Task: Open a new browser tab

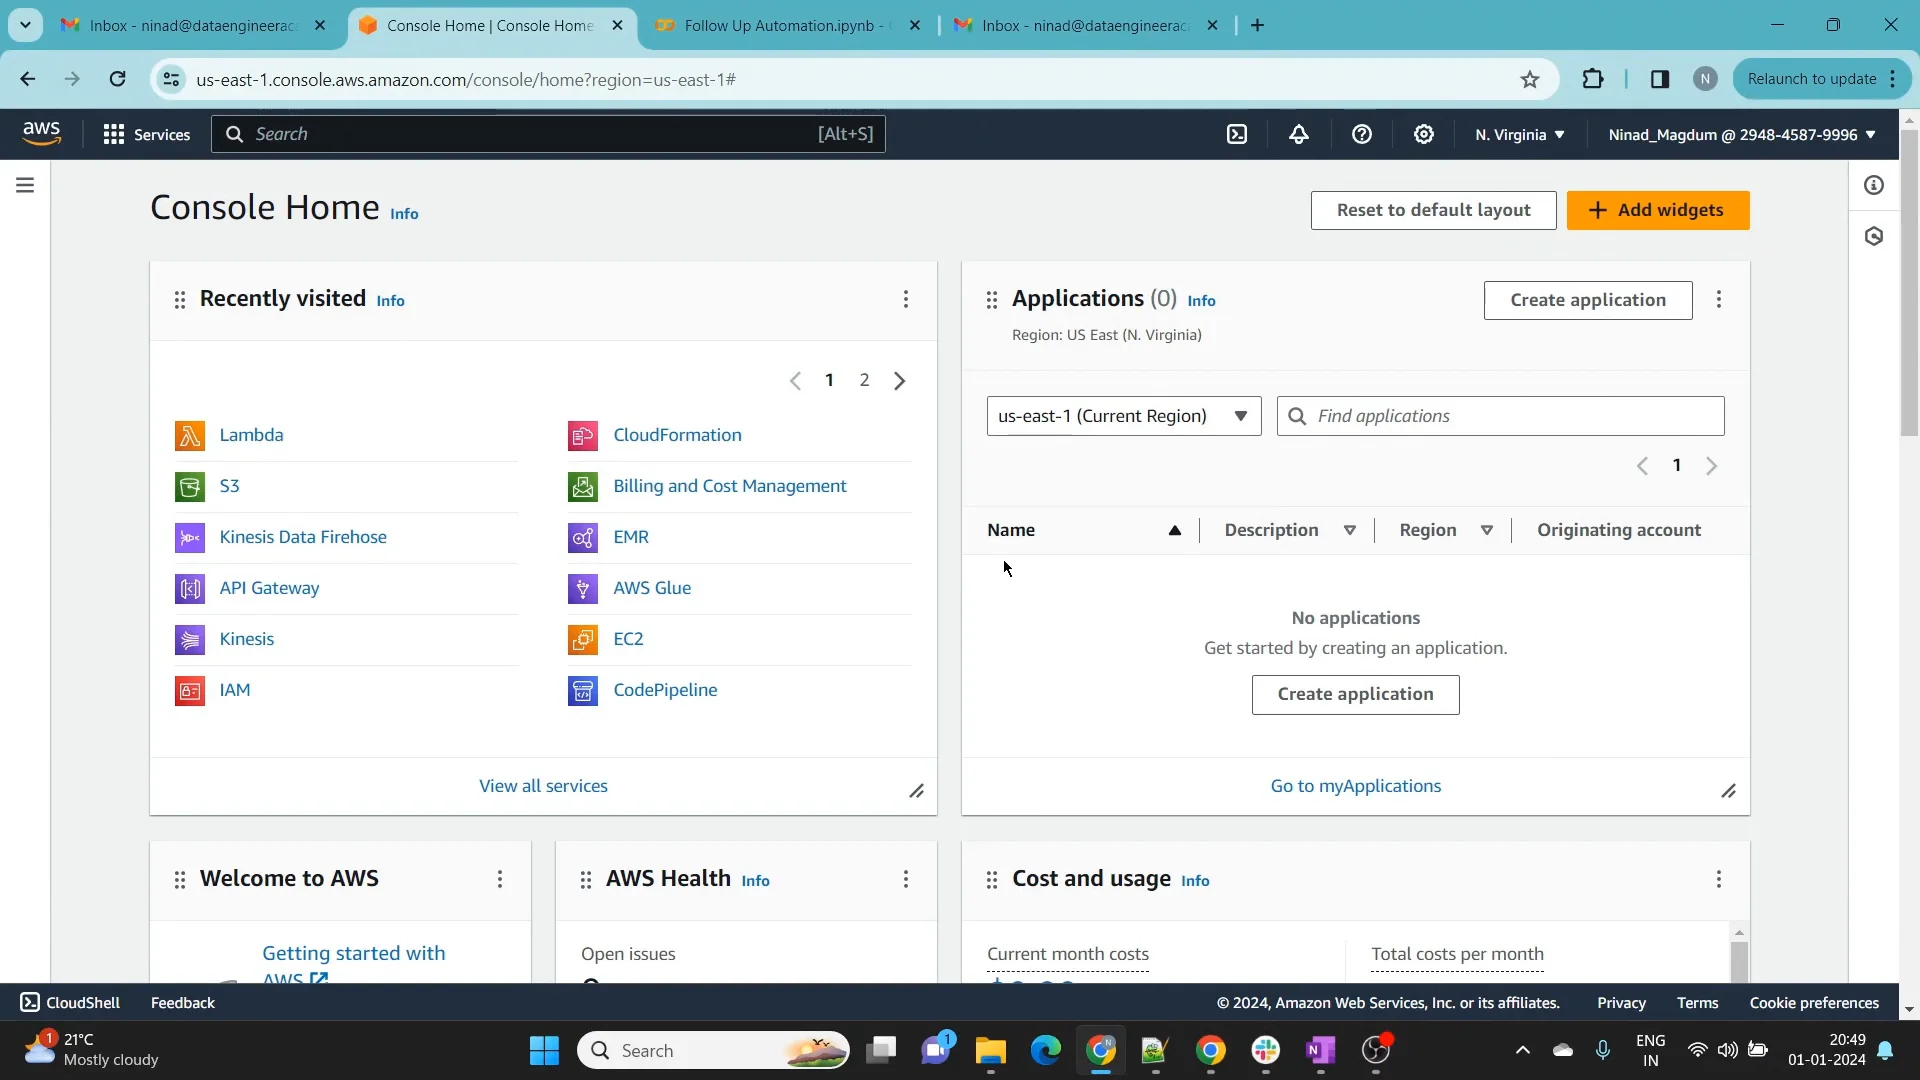Action: click(x=1258, y=25)
